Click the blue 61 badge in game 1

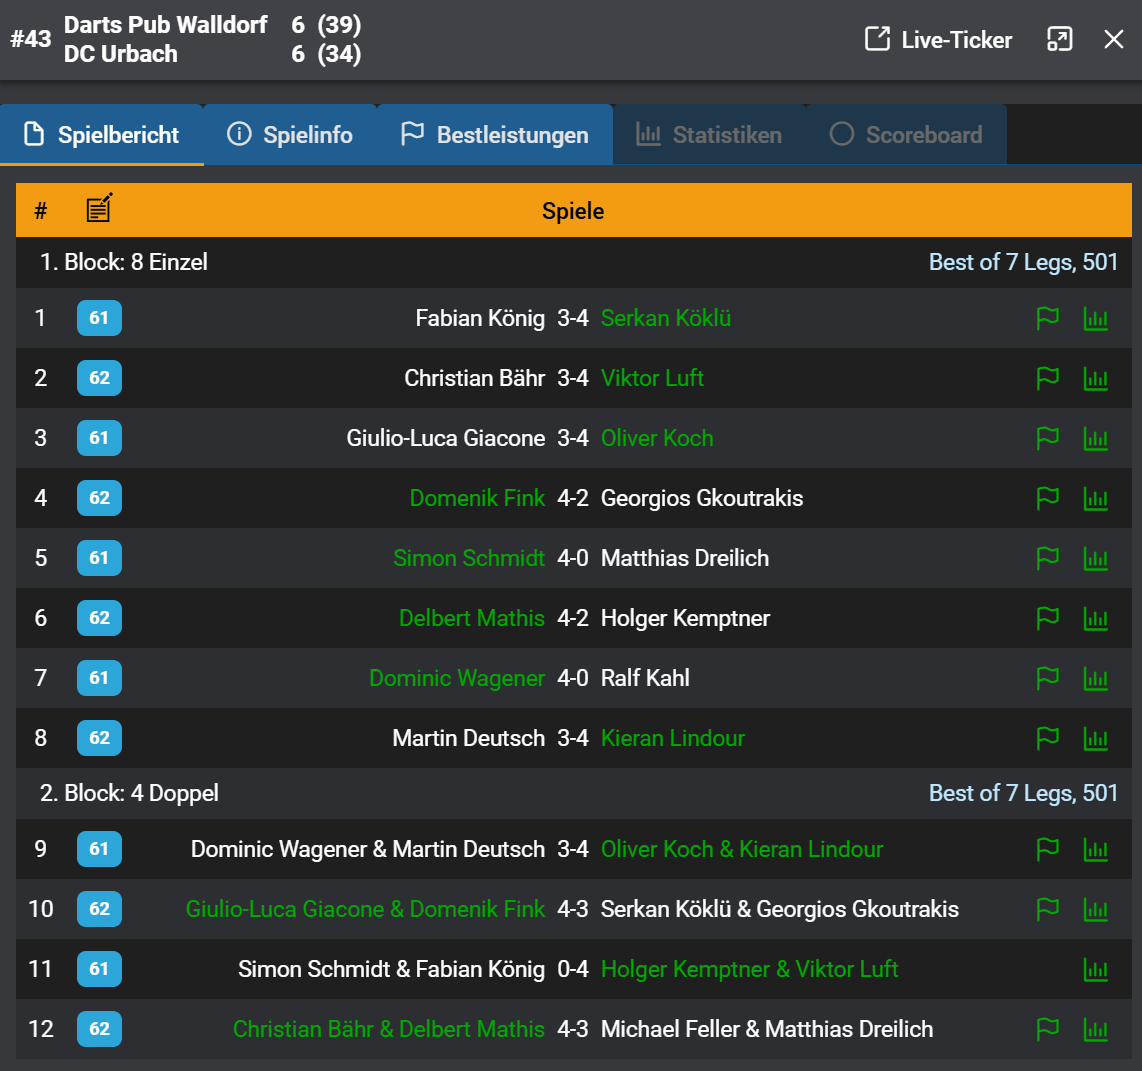pos(99,318)
